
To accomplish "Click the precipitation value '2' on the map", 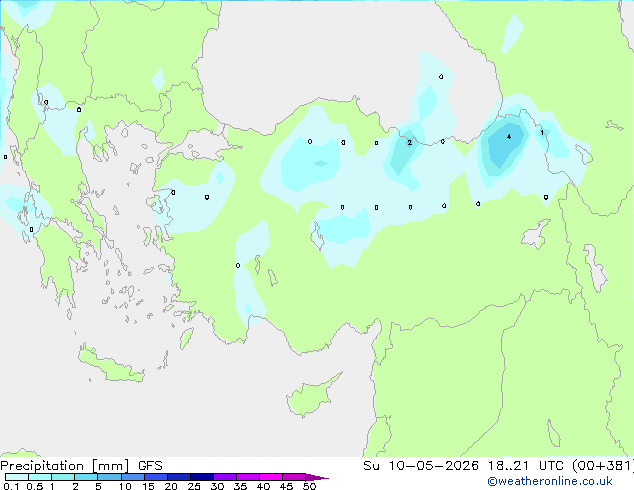I will click(410, 143).
